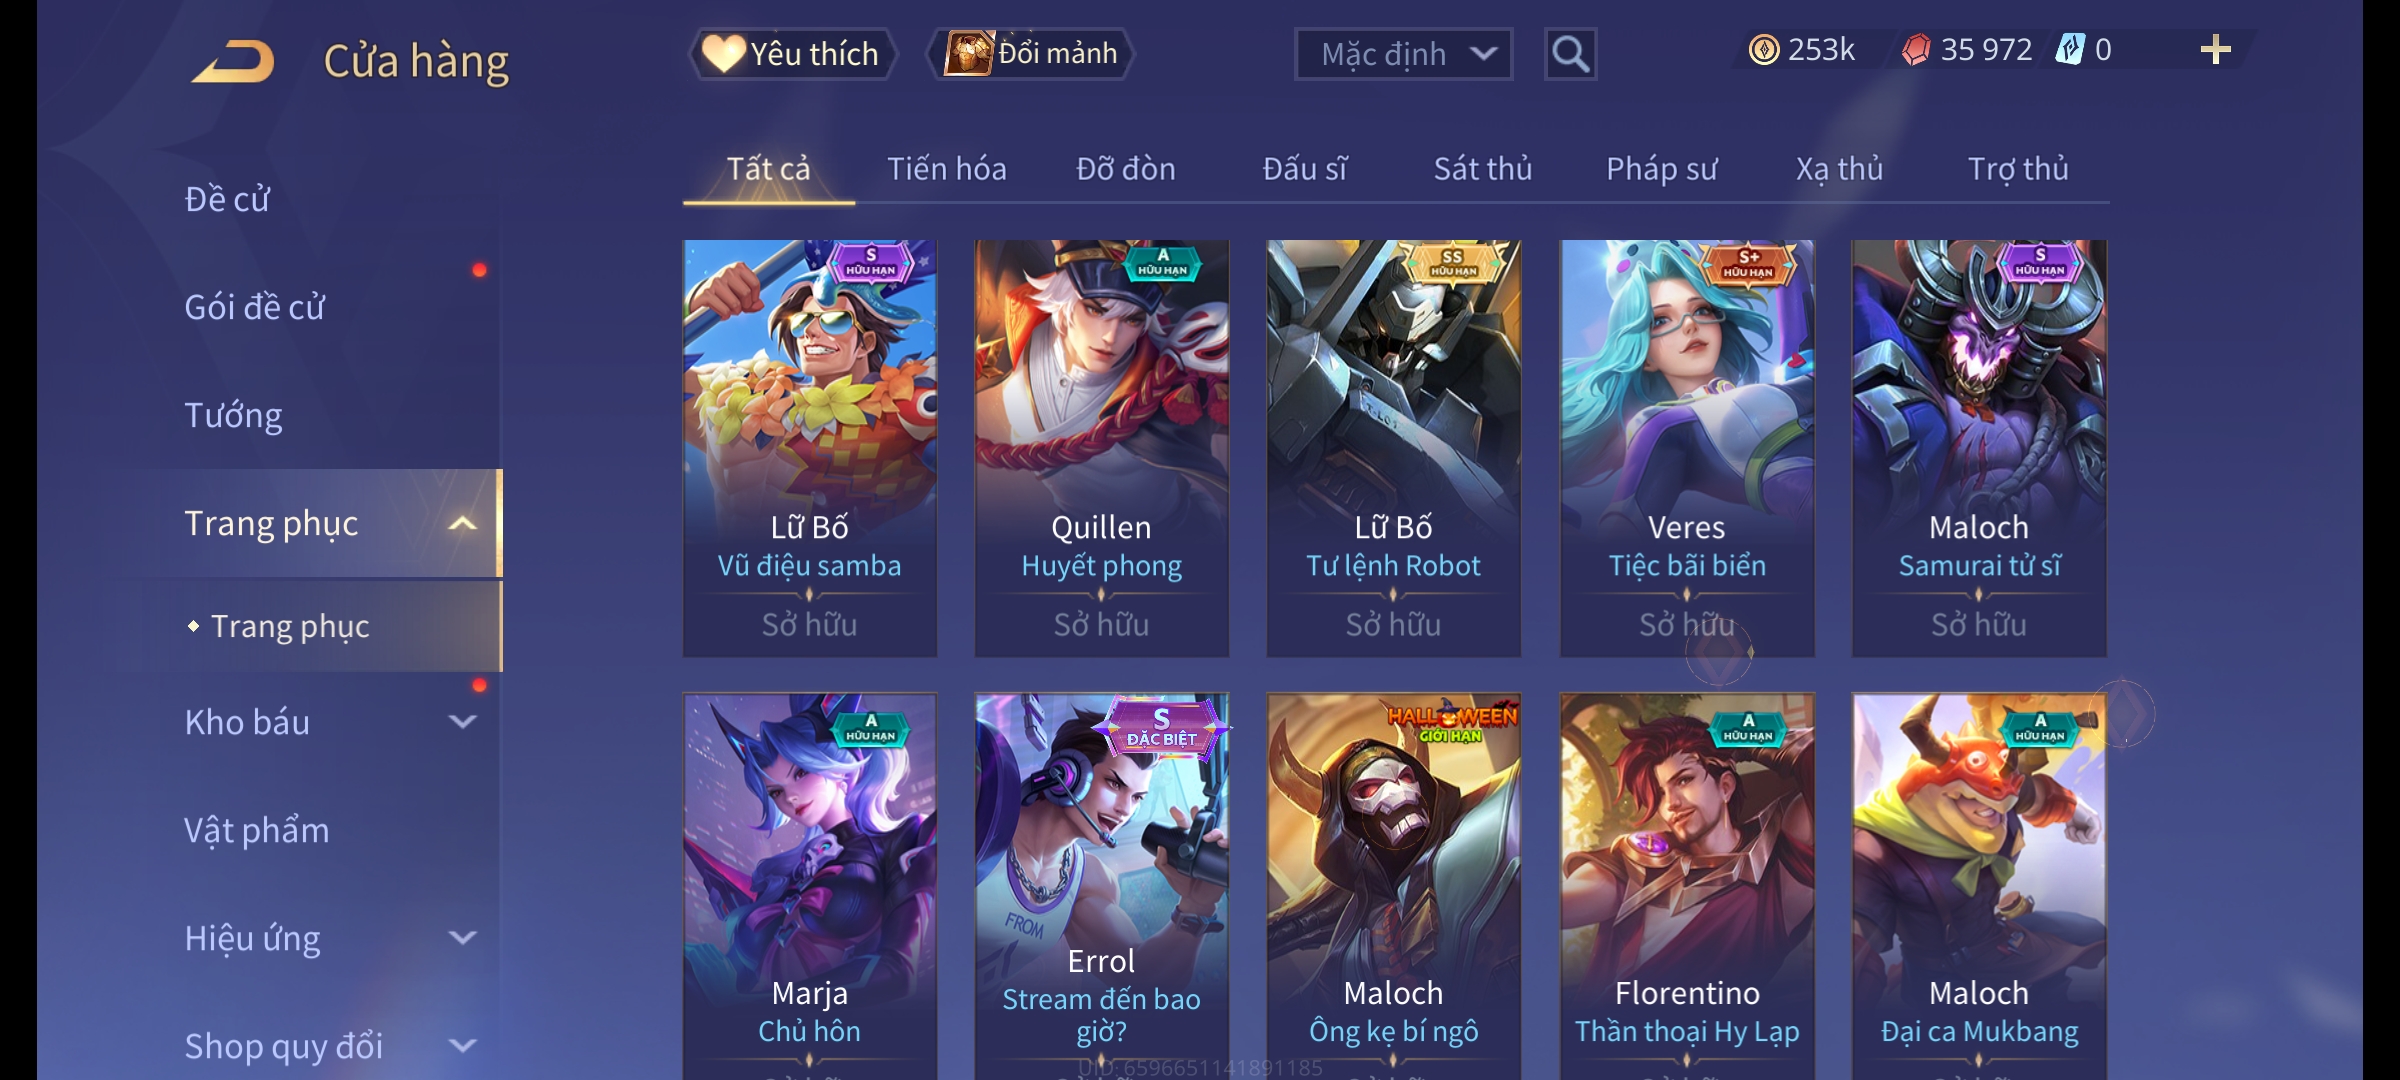
Task: Open Yêu thích favorites heart button
Action: [x=792, y=54]
